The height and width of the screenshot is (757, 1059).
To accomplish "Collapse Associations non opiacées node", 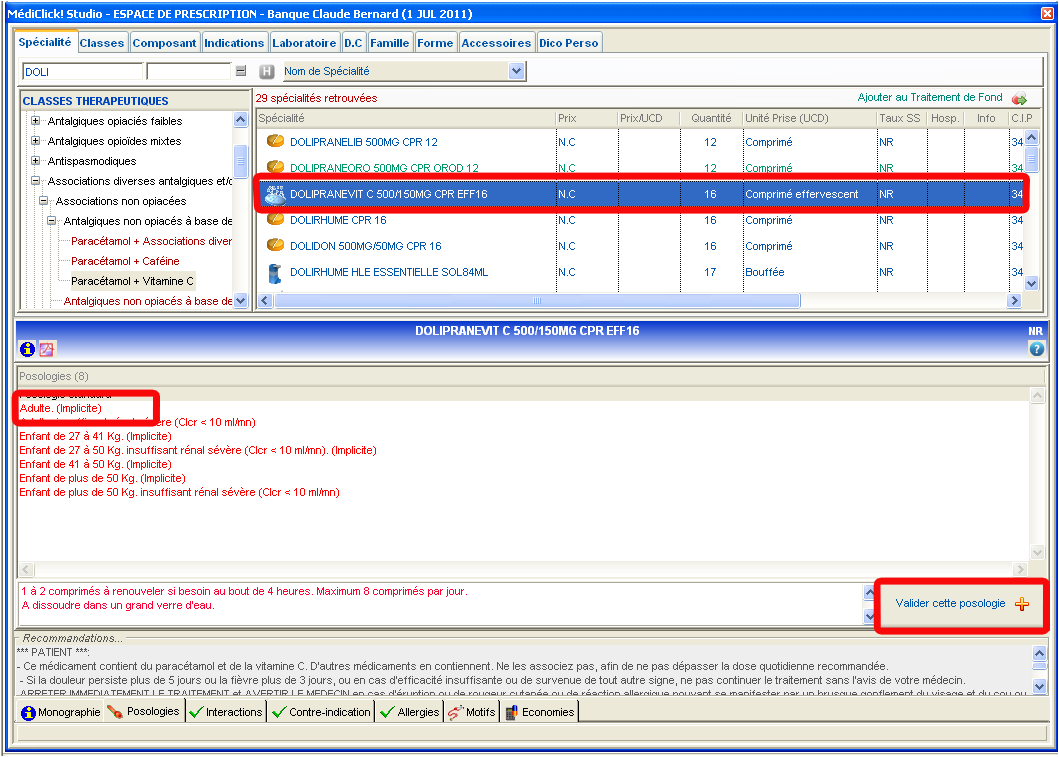I will click(x=43, y=201).
